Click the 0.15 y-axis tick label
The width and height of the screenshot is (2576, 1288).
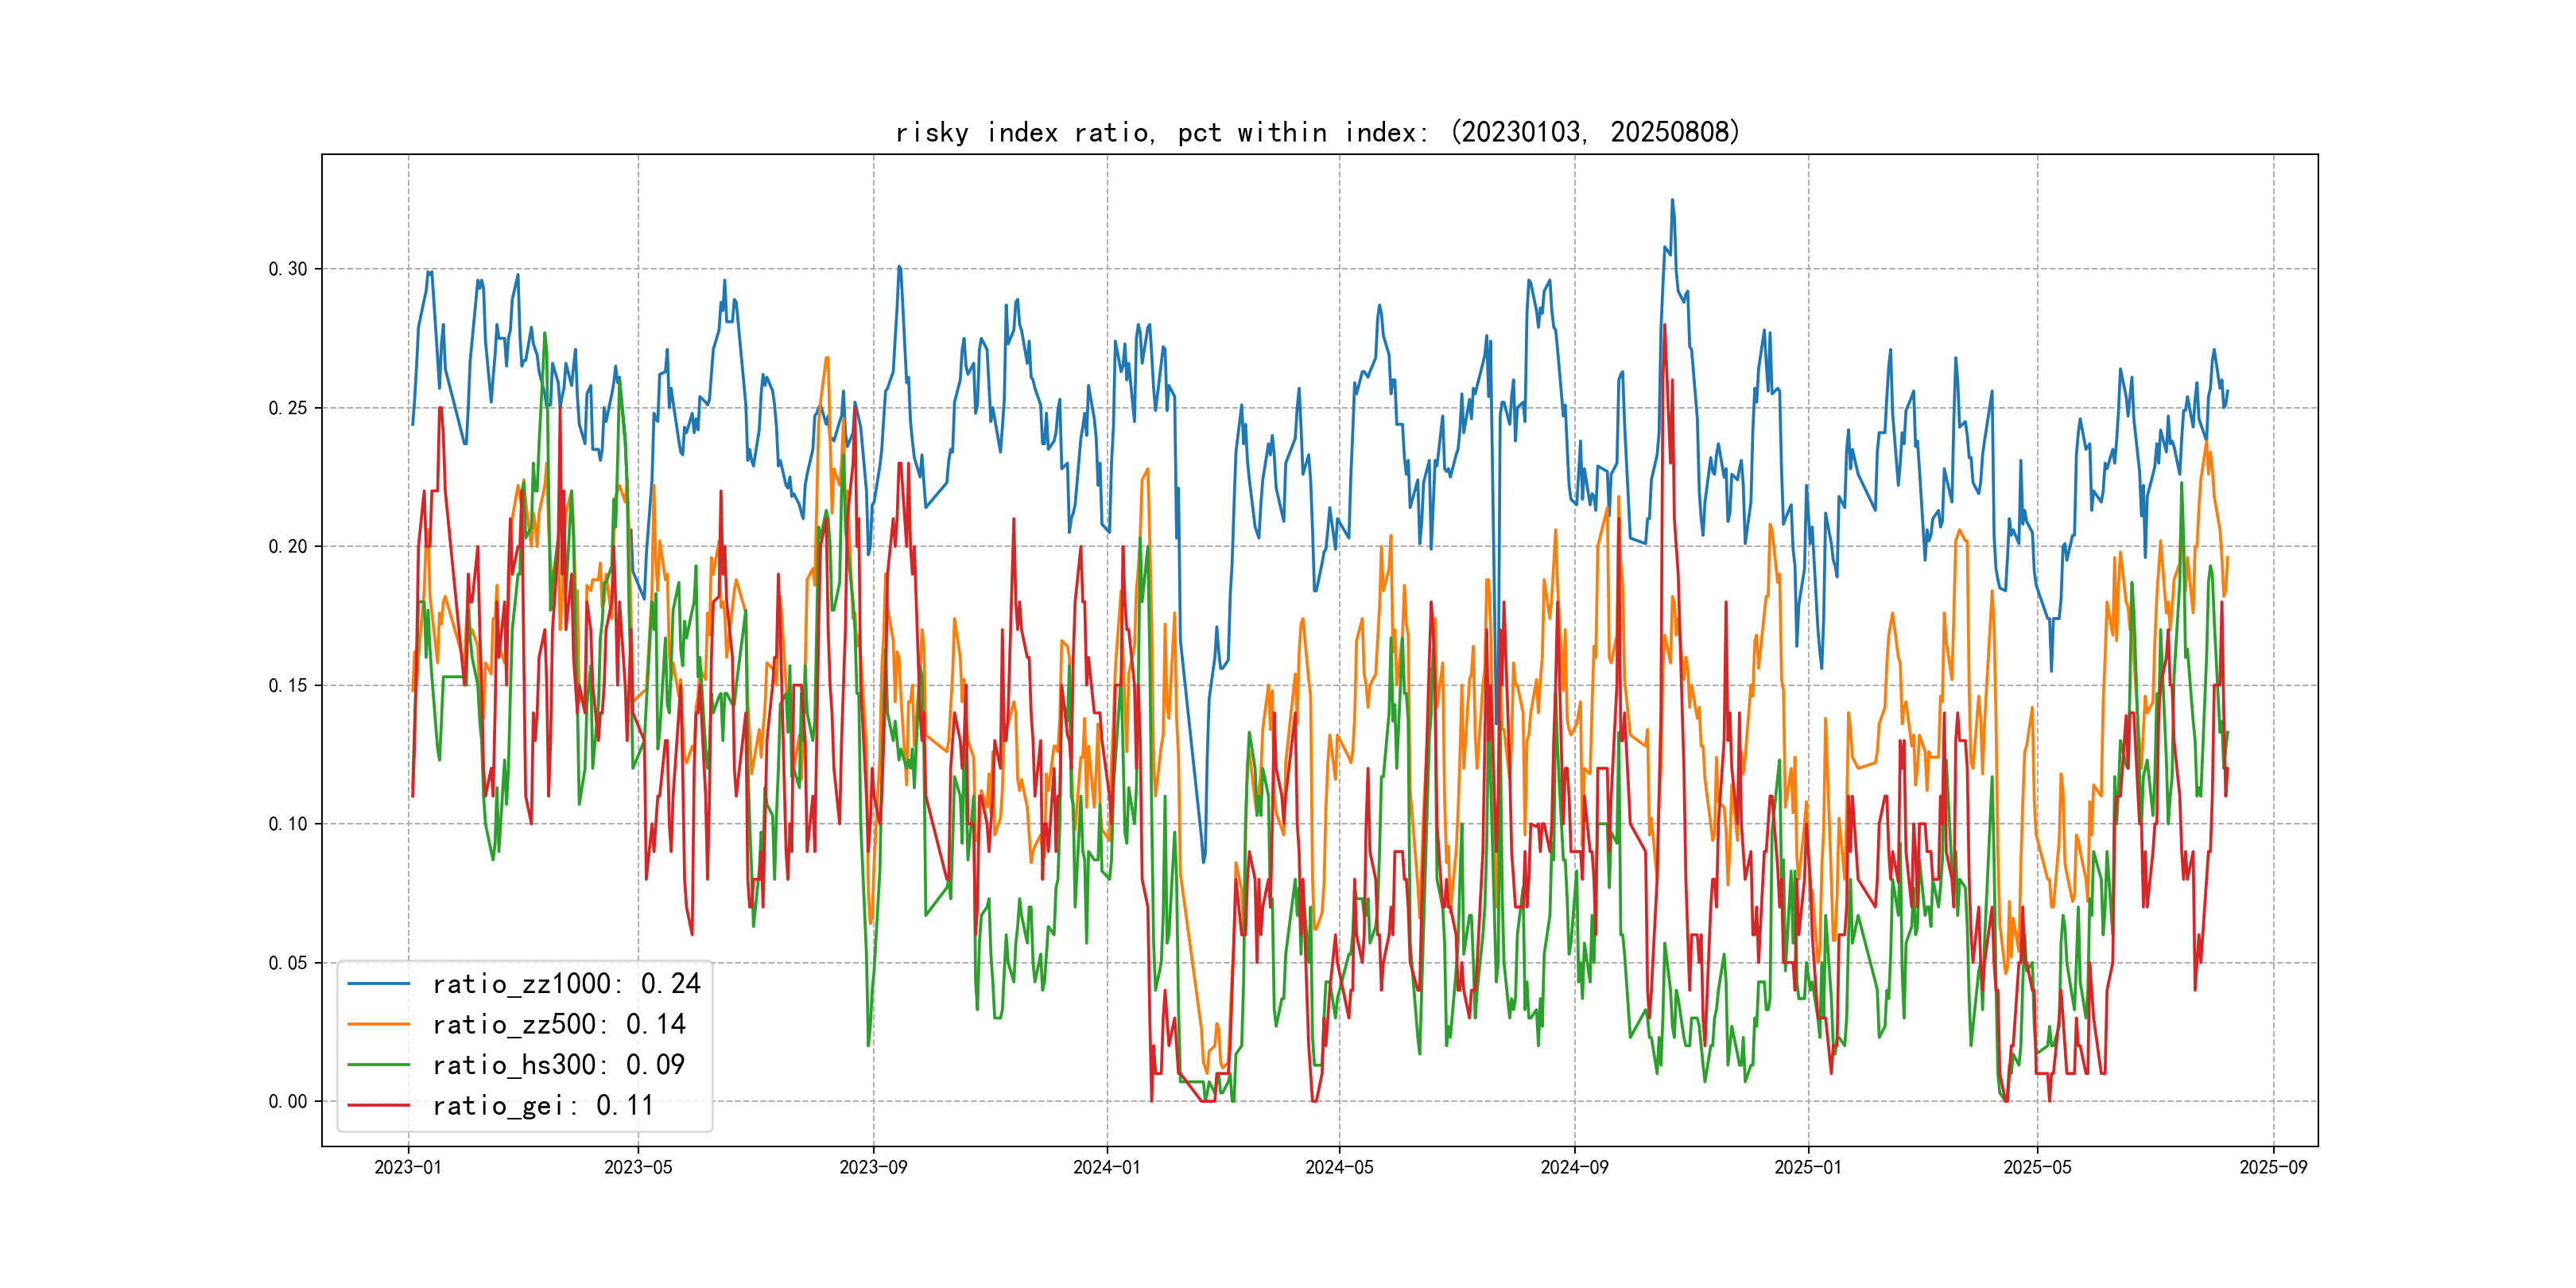(x=288, y=685)
